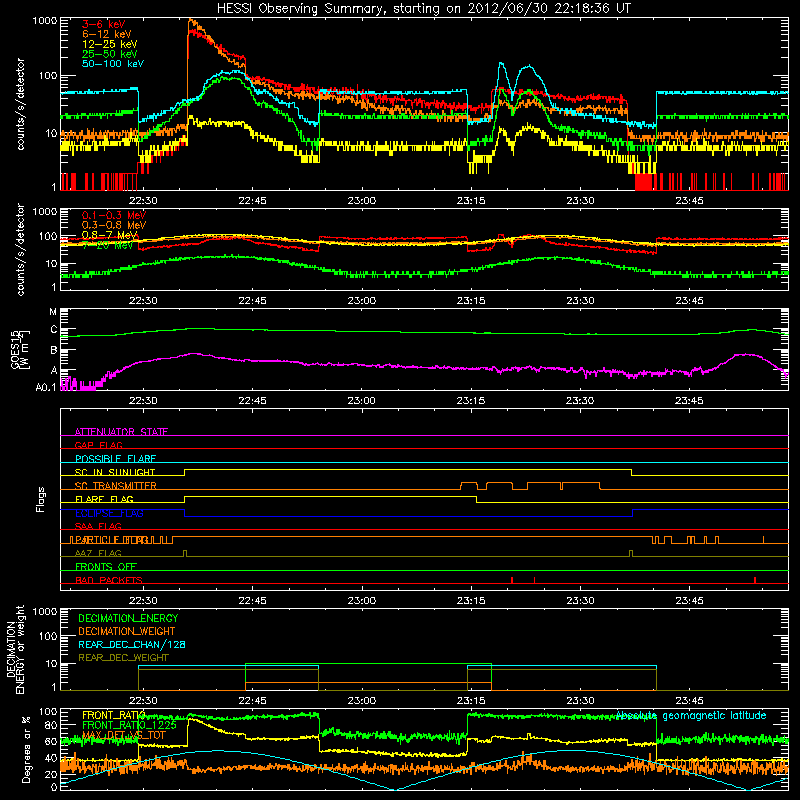Click the DECIMATION_ENERGY legend label
The width and height of the screenshot is (800, 800).
click(x=128, y=618)
